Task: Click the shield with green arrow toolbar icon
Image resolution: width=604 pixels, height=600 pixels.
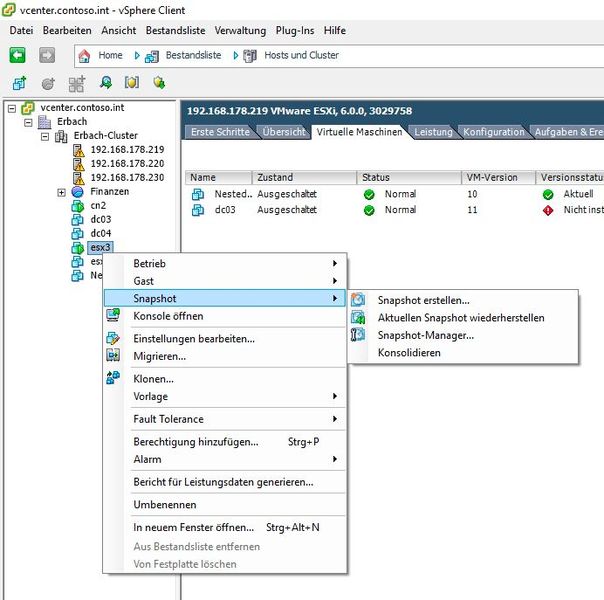Action: click(x=159, y=82)
